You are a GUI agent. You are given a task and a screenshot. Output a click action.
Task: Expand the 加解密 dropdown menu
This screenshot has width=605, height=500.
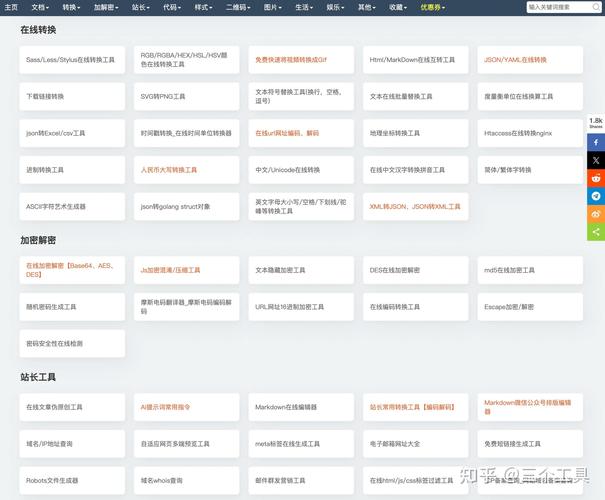(x=106, y=7)
